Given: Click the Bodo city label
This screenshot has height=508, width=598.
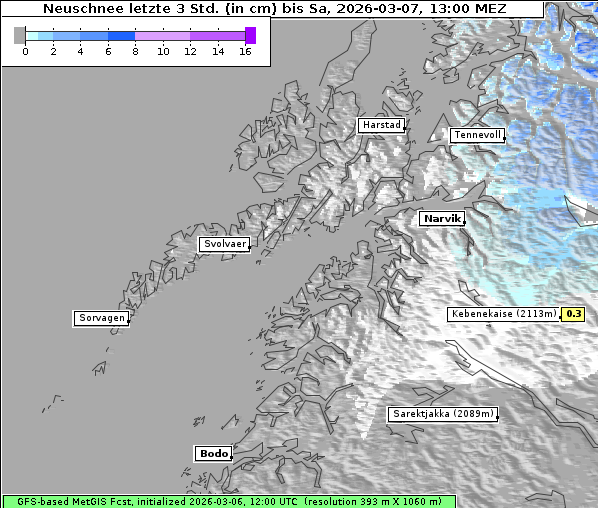Looking at the screenshot, I should point(213,453).
